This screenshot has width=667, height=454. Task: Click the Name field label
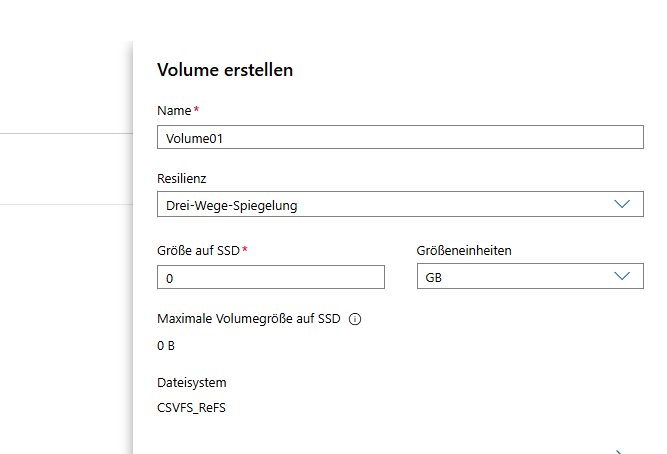(174, 111)
